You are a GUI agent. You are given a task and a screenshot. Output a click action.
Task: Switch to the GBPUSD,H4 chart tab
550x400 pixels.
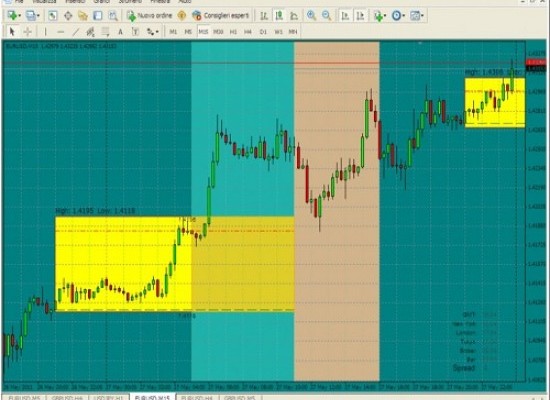pos(68,398)
